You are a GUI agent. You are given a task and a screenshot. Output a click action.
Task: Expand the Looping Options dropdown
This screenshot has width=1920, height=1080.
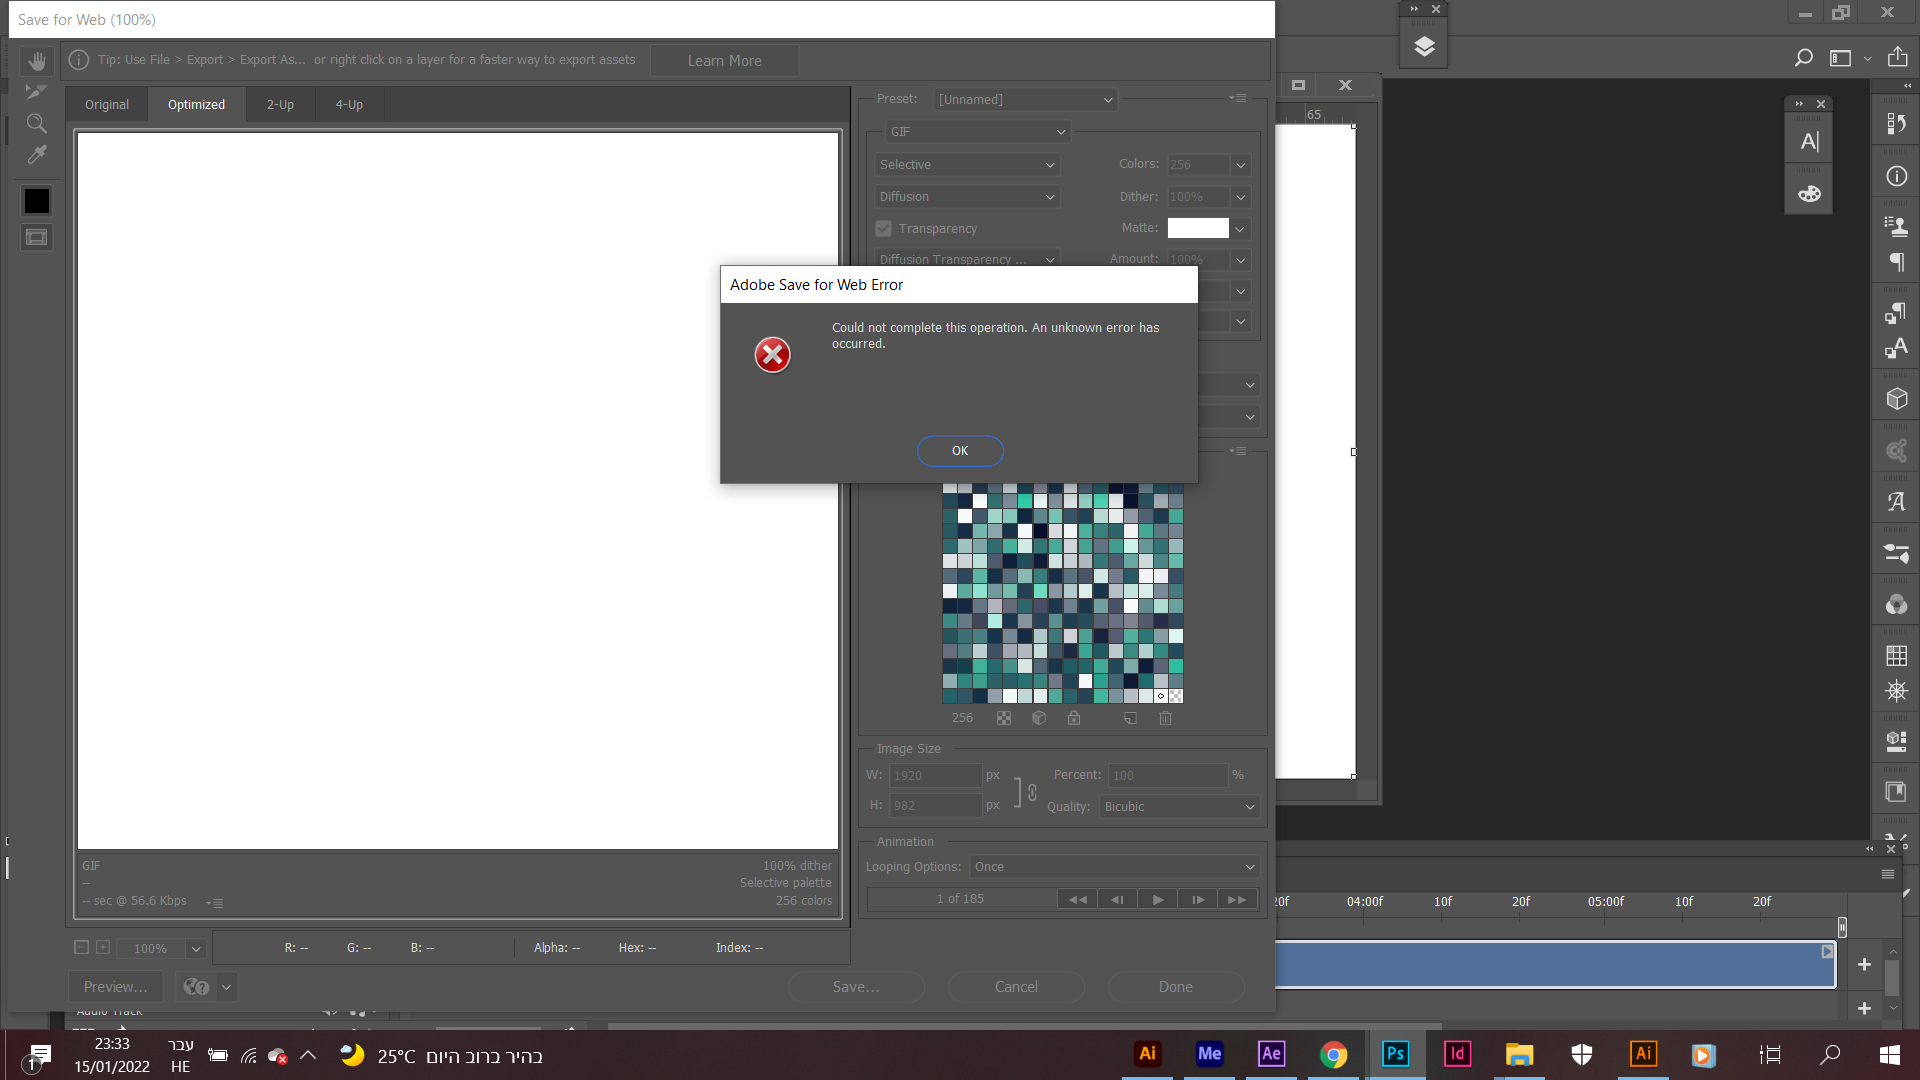[x=1114, y=867]
